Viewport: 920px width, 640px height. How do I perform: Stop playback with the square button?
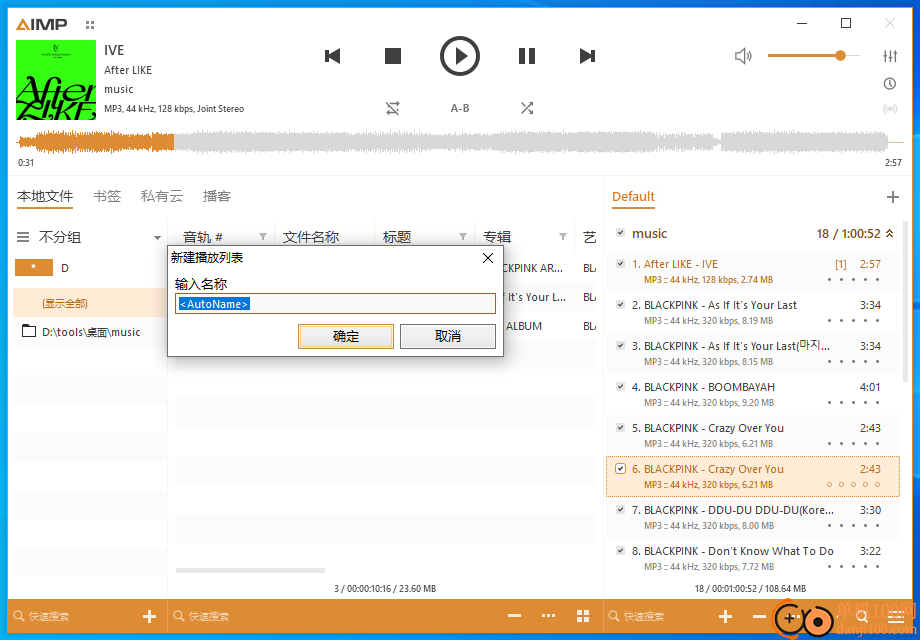coord(393,56)
